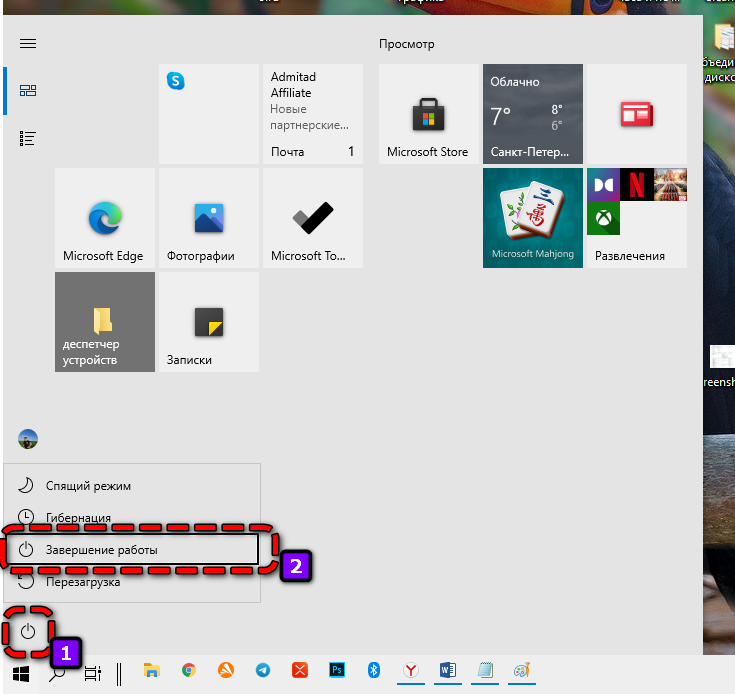735x694 pixels.
Task: Open the Развлечения tile folder
Action: 637,218
